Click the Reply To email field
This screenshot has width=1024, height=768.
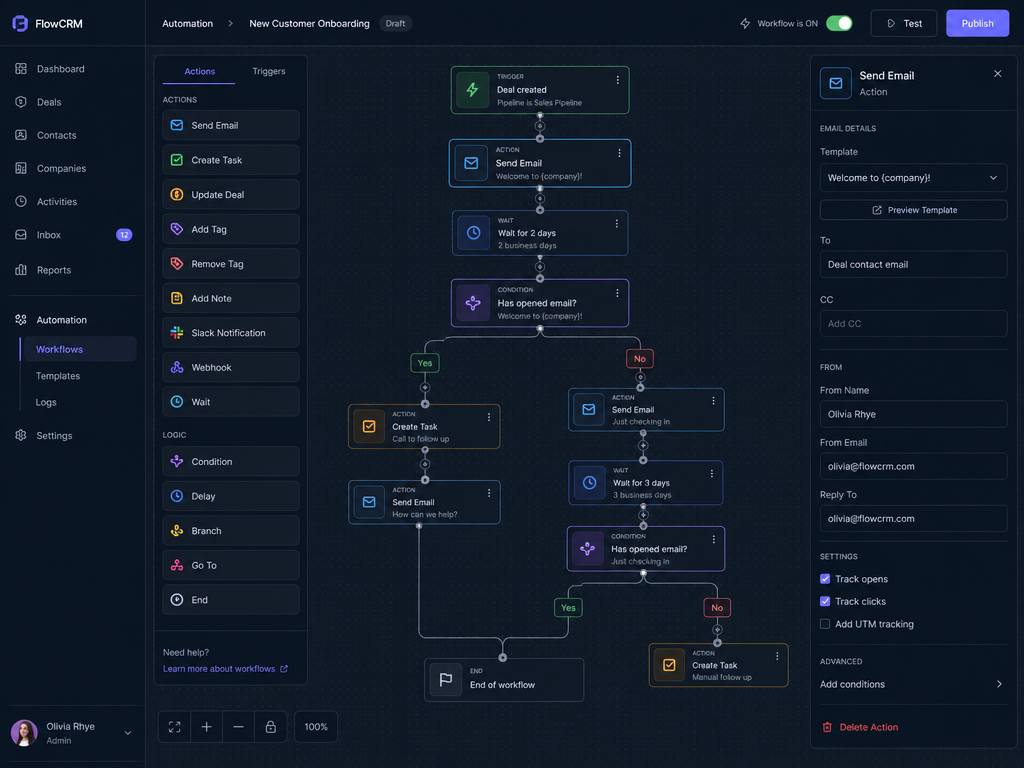[913, 519]
